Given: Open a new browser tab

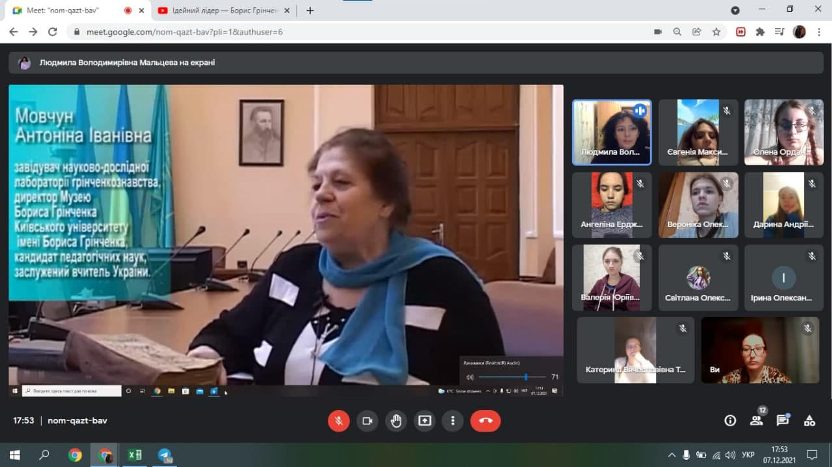Looking at the screenshot, I should point(310,10).
